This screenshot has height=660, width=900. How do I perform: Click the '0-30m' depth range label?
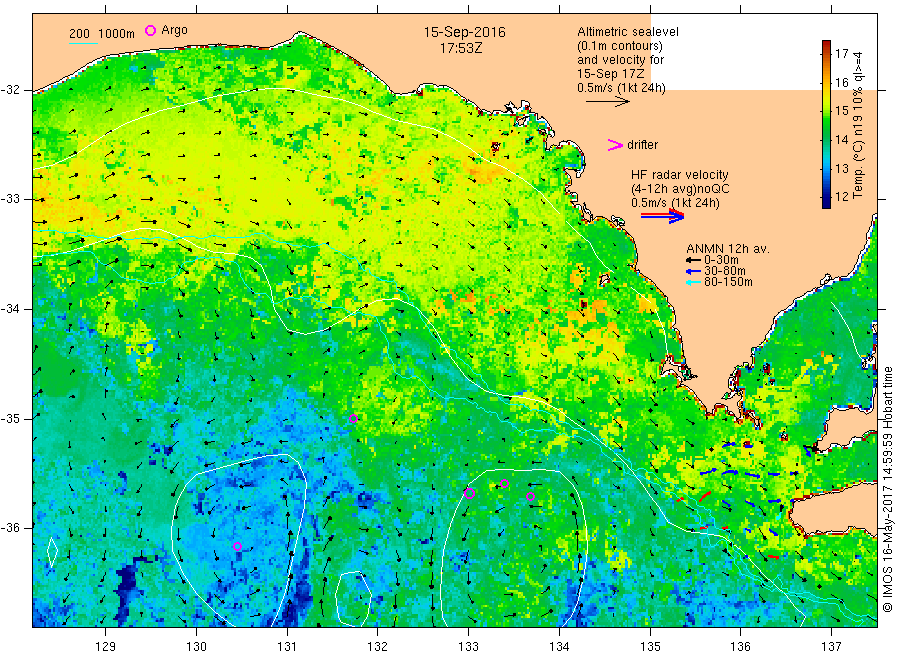[721, 260]
